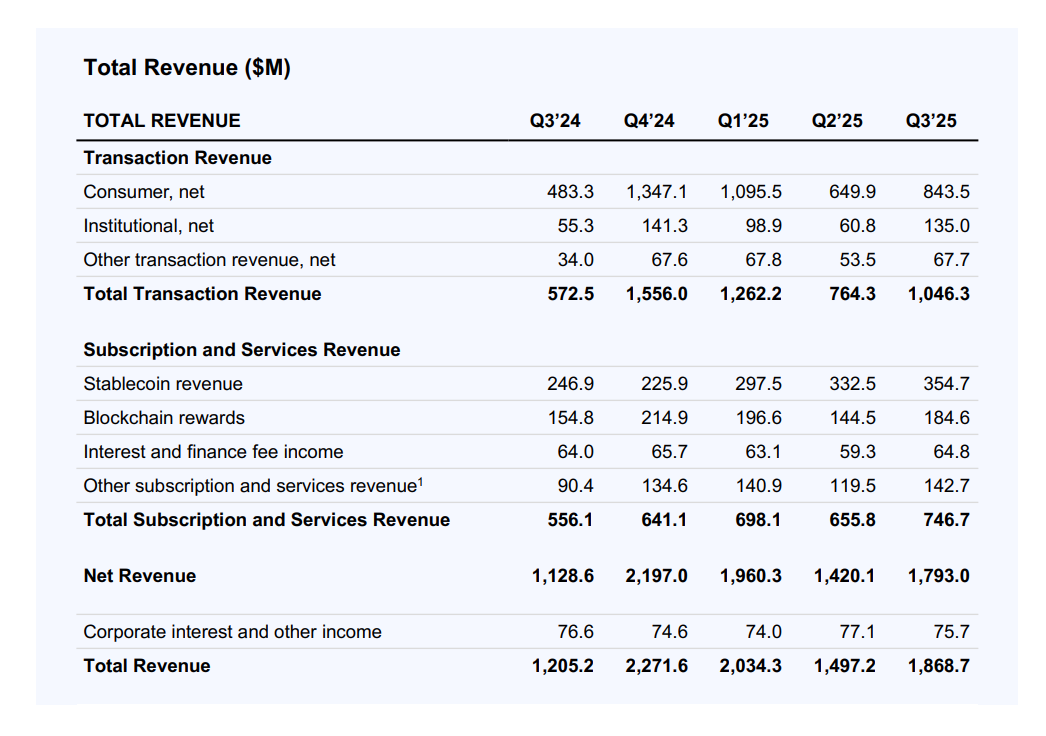Click Interest and finance fee income label
The image size is (1046, 736).
[213, 452]
